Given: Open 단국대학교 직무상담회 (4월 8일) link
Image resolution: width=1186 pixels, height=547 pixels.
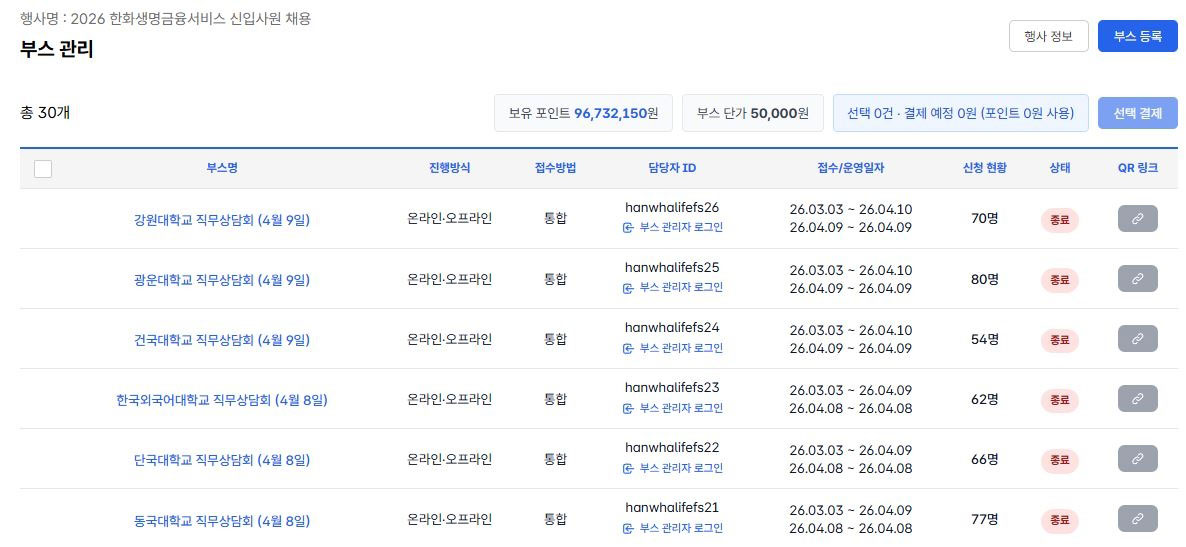Looking at the screenshot, I should coord(222,460).
